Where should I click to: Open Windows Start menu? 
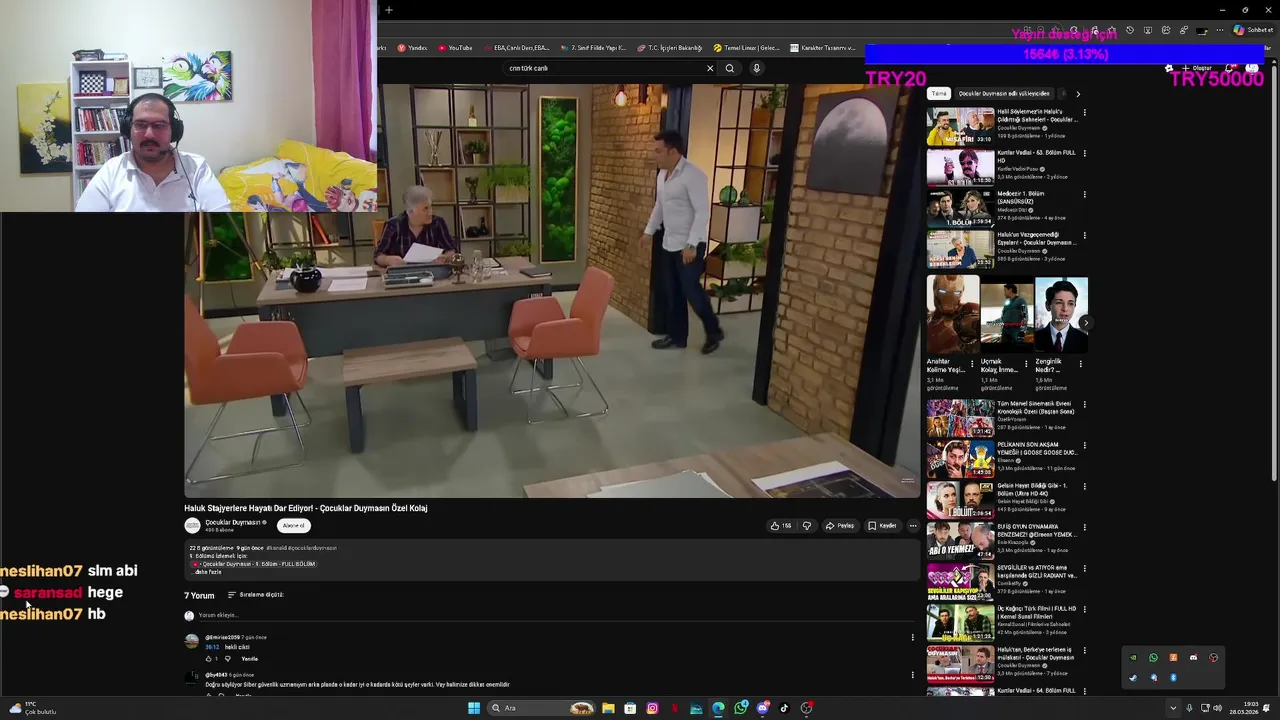coord(474,708)
